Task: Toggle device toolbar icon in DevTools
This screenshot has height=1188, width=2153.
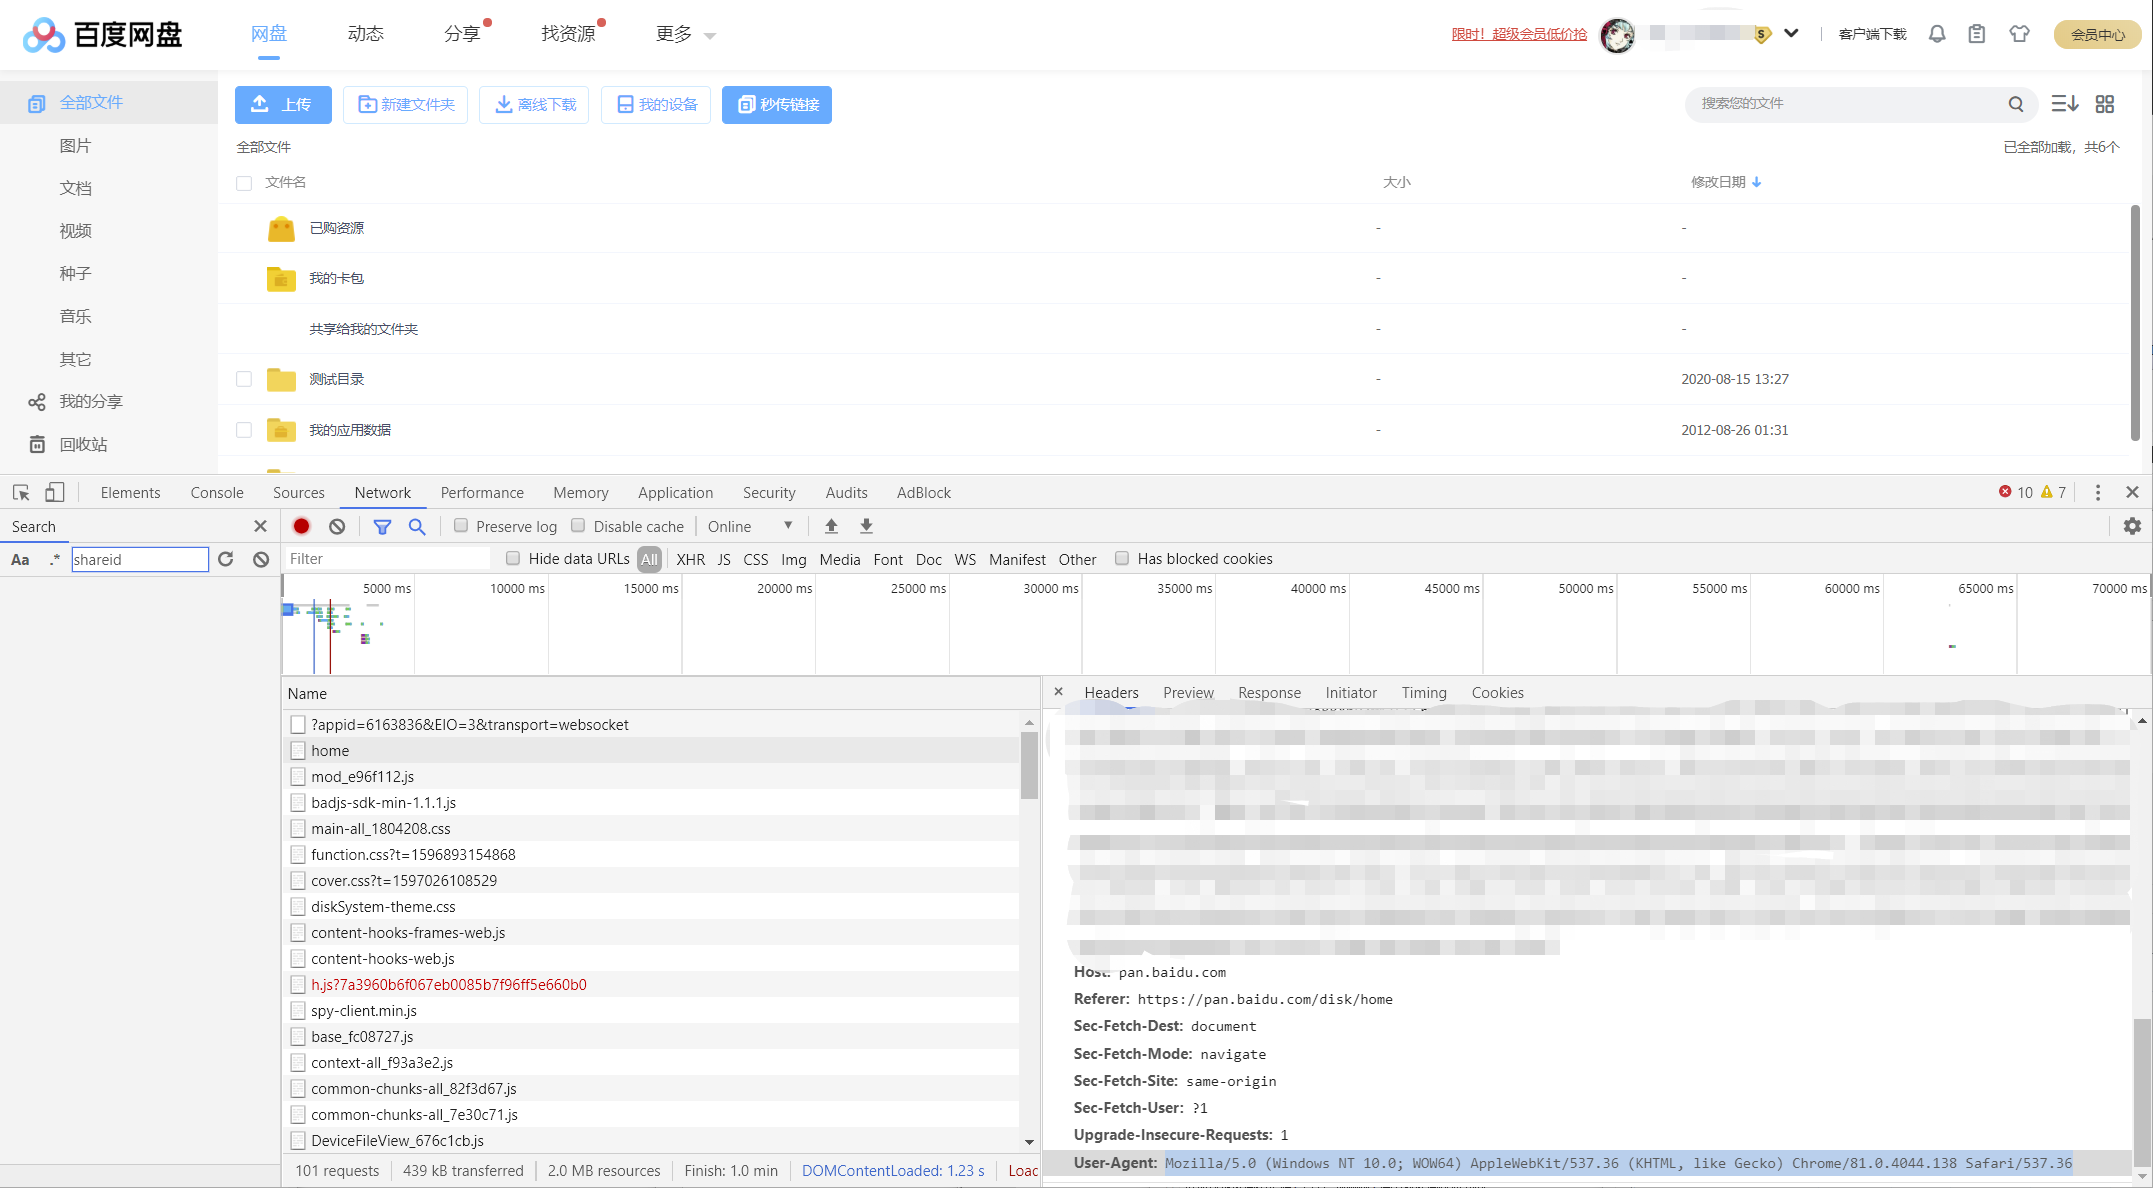Action: pos(55,492)
